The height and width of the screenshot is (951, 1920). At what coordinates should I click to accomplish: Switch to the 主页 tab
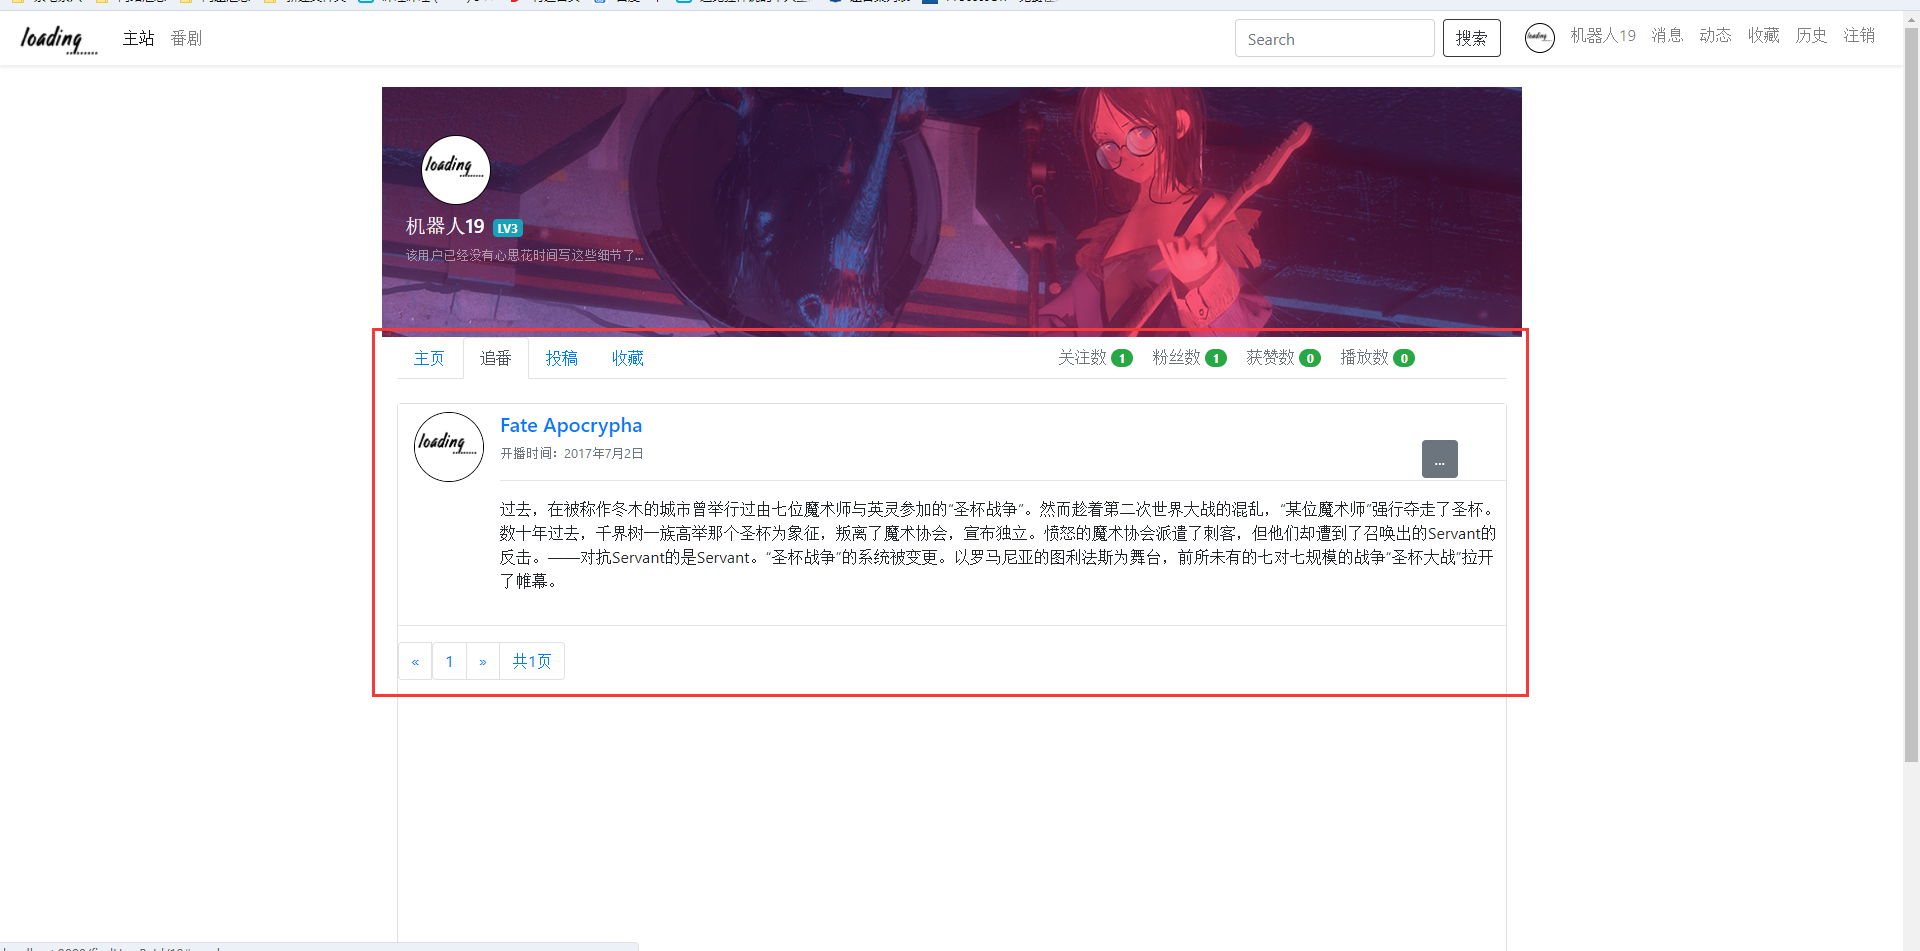coord(429,358)
